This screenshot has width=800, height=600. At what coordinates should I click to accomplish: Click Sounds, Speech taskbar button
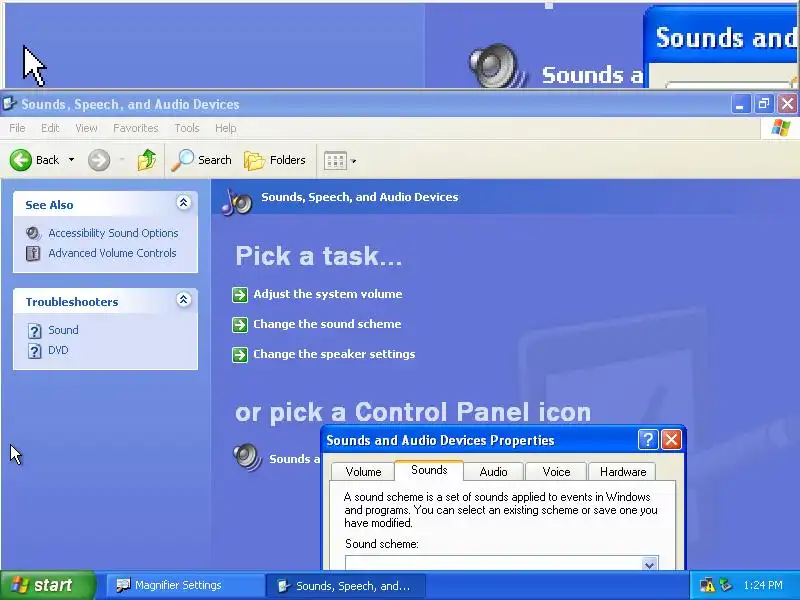345,586
